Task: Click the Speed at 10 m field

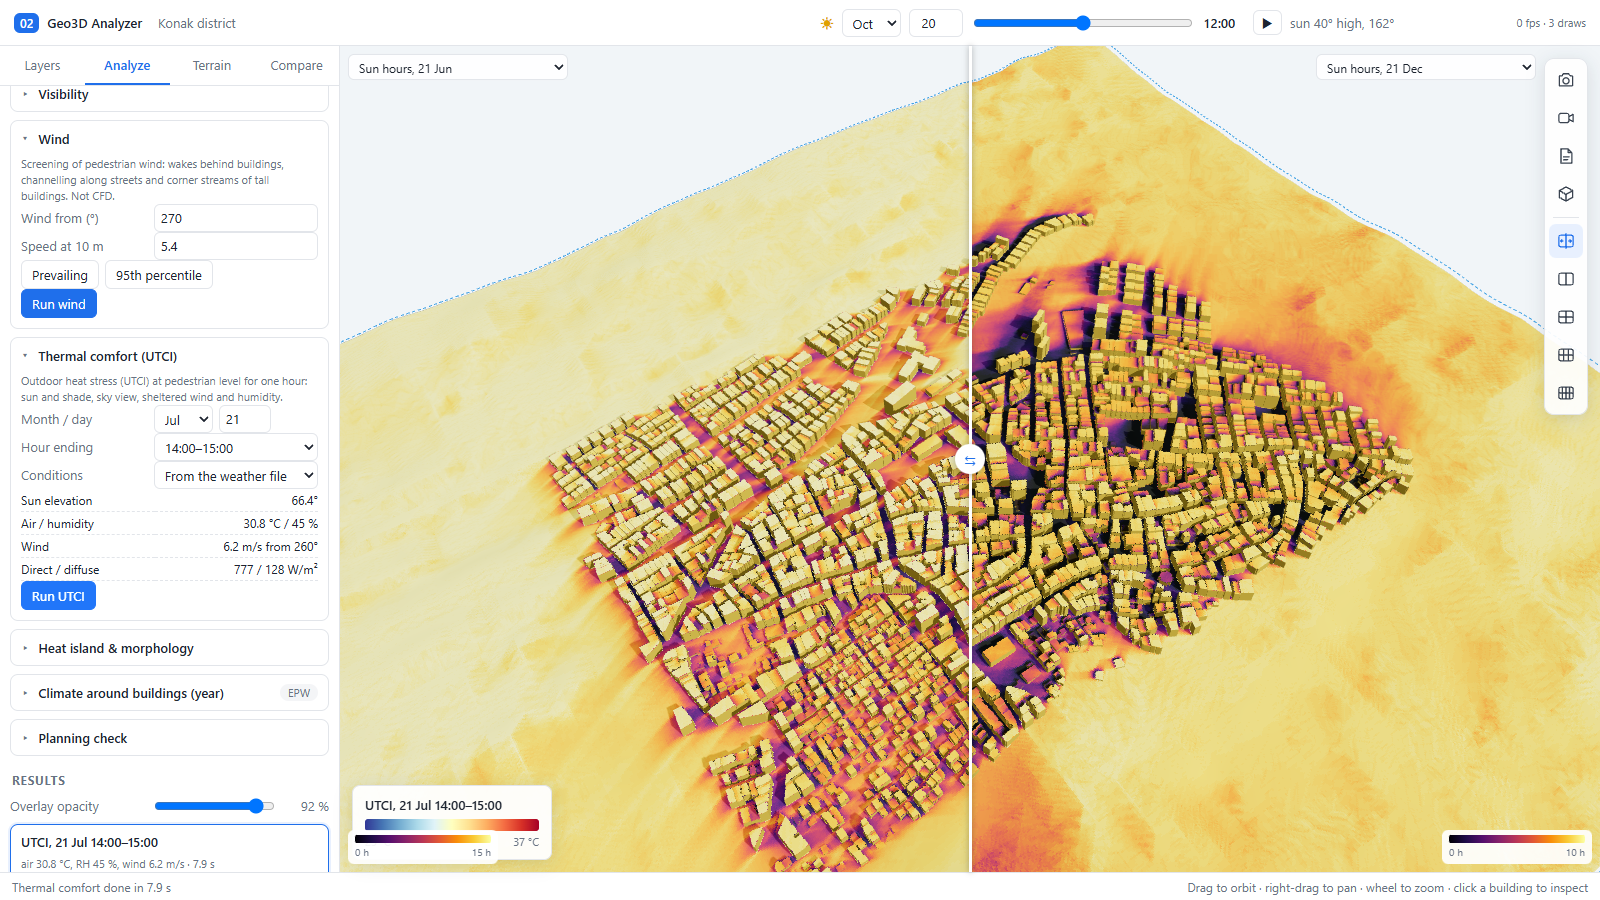Action: pos(236,246)
